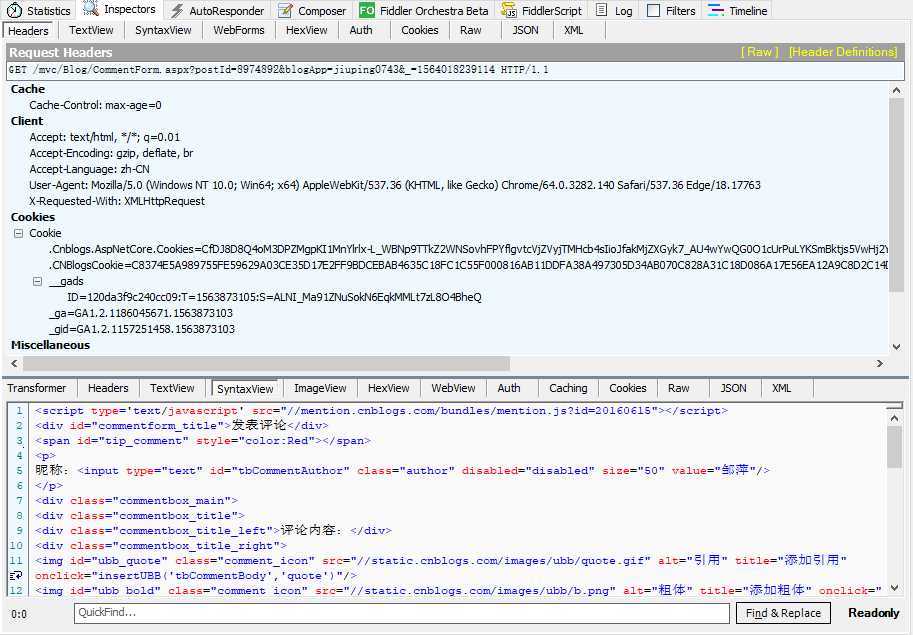Screen dimensions: 913x635
Task: Select the request HexView tab
Action: (x=306, y=30)
